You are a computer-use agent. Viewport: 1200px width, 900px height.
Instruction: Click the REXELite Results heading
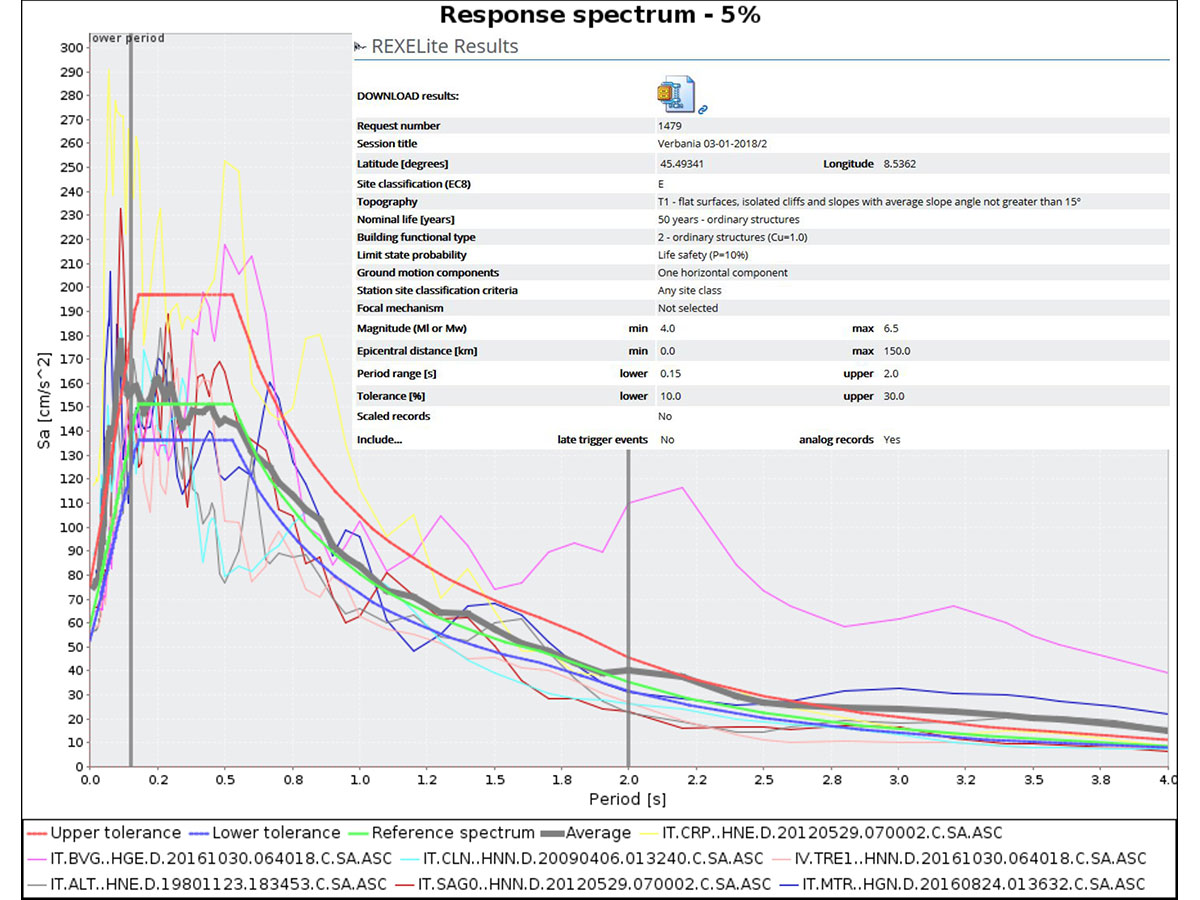coord(445,46)
